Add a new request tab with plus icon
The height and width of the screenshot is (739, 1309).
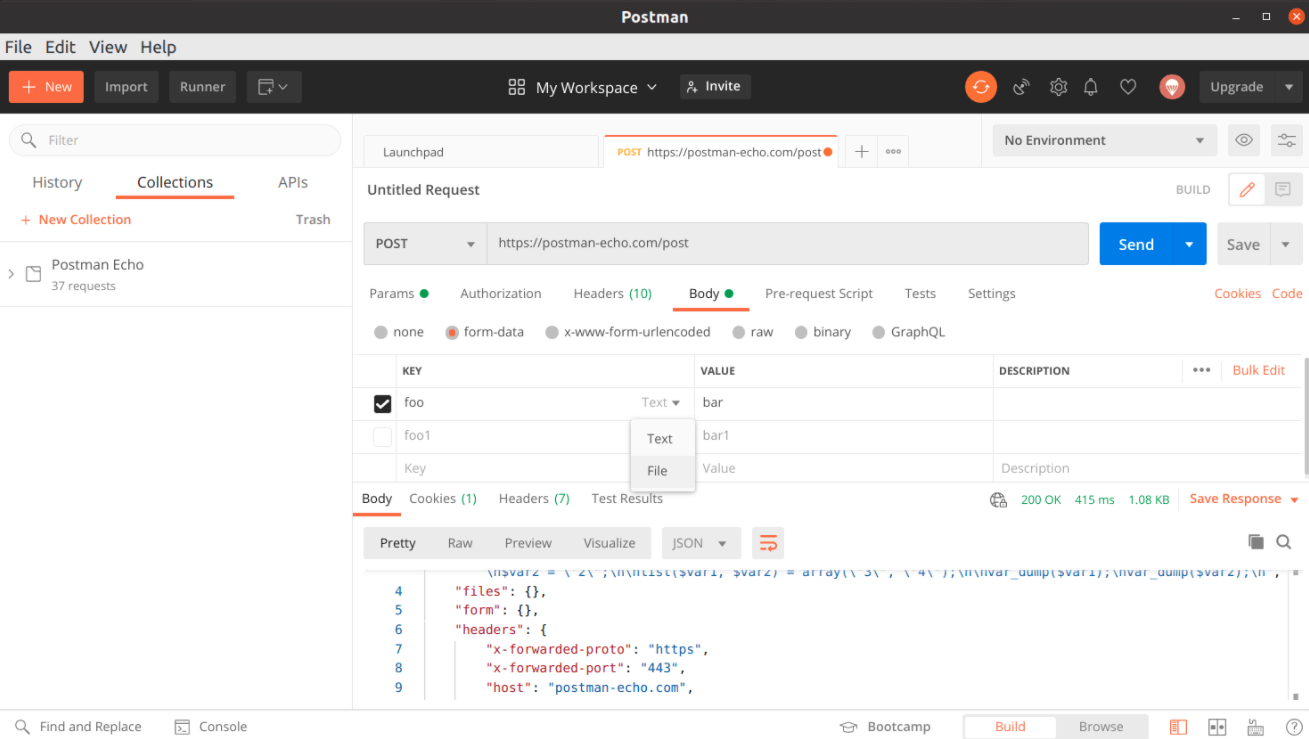861,152
